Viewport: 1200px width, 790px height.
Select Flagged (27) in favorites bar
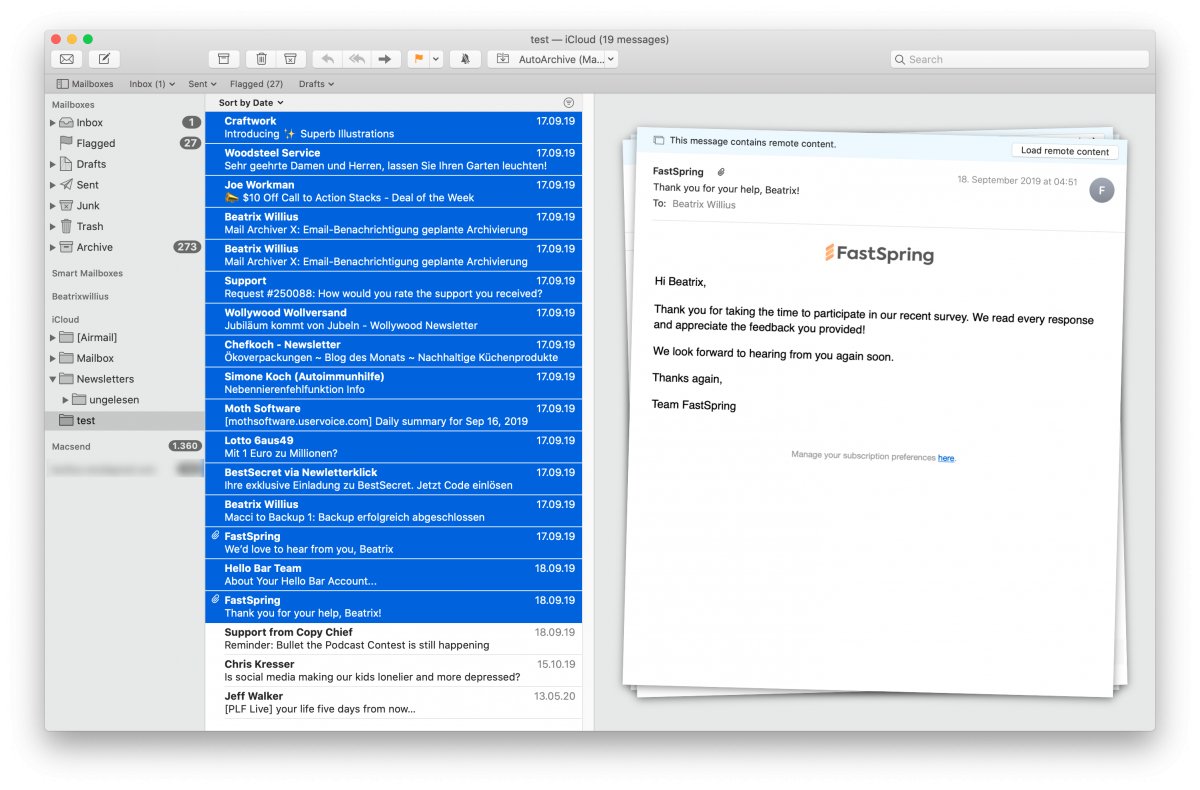[256, 84]
